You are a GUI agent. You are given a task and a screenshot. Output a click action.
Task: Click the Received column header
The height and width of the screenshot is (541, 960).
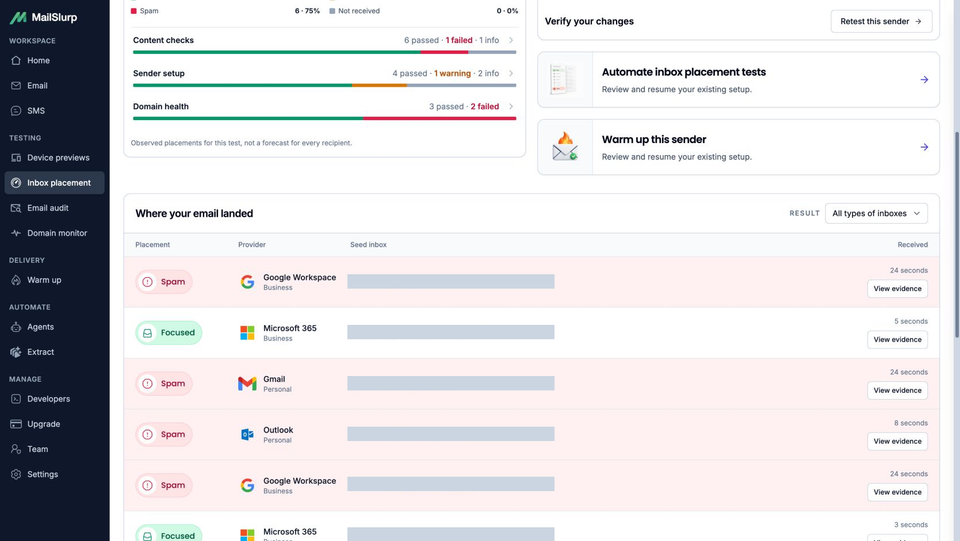912,245
